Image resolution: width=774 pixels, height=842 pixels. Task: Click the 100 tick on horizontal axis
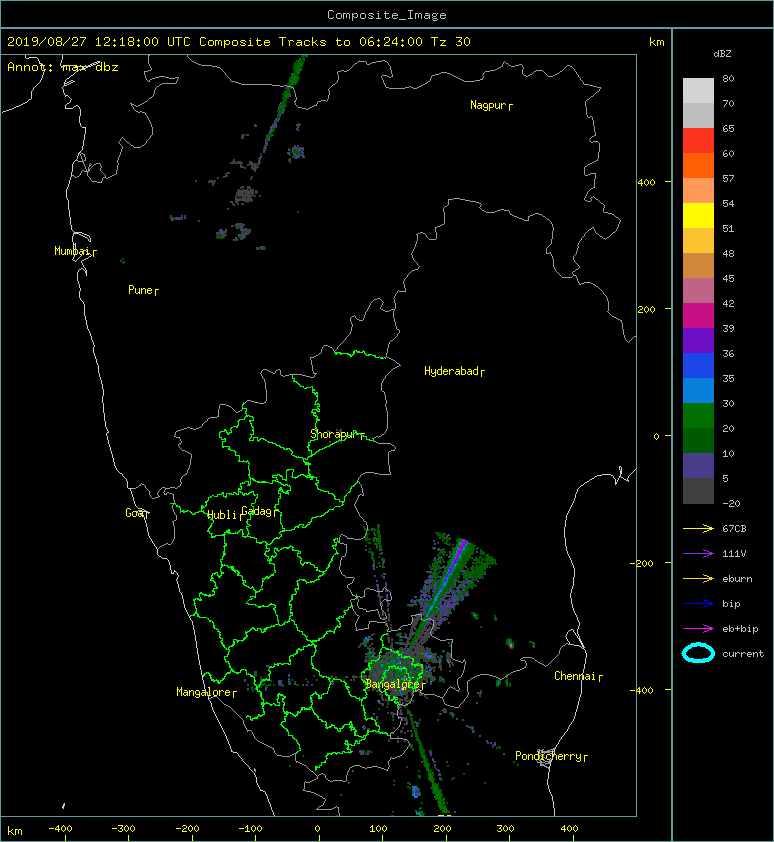tap(378, 829)
